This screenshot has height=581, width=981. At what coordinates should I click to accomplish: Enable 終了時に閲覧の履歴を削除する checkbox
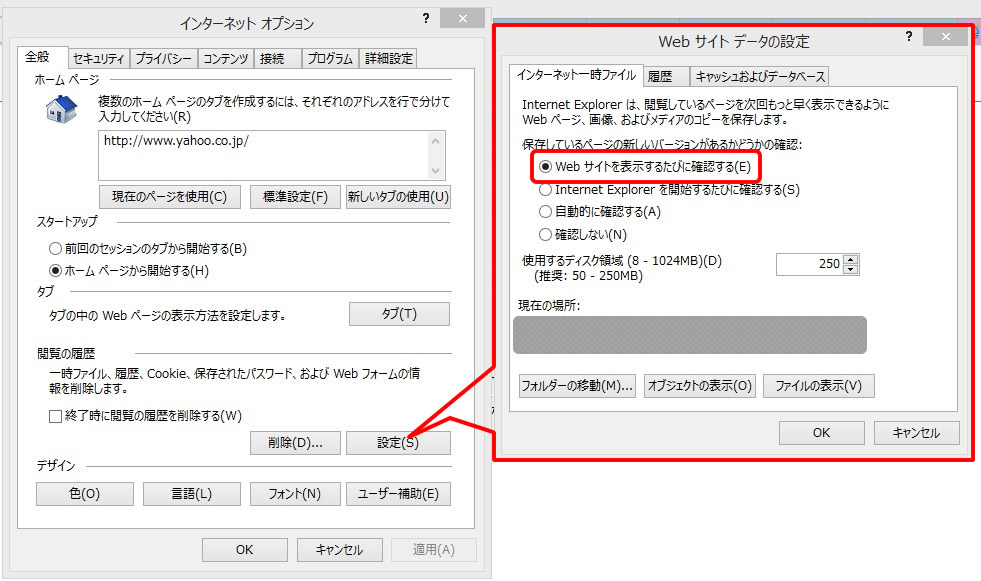click(x=56, y=416)
